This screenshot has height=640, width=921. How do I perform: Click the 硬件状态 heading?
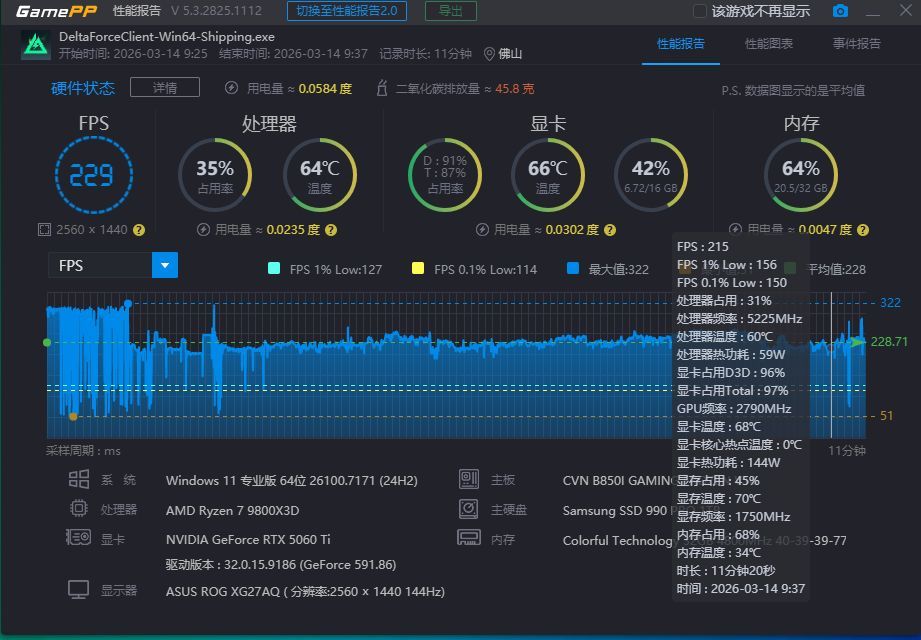pos(83,88)
